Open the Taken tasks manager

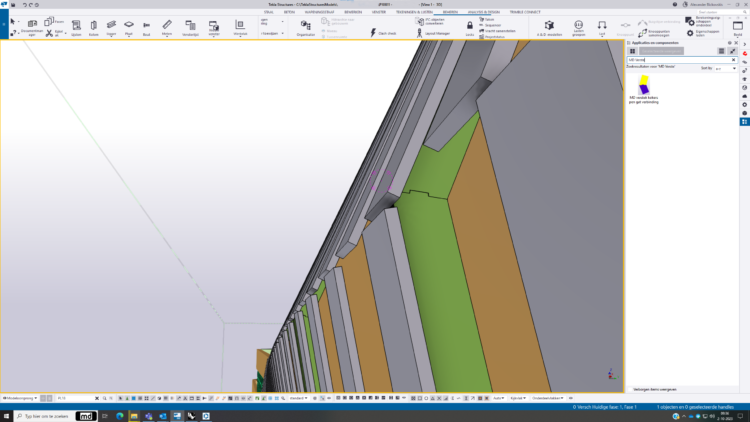pyautogui.click(x=486, y=20)
